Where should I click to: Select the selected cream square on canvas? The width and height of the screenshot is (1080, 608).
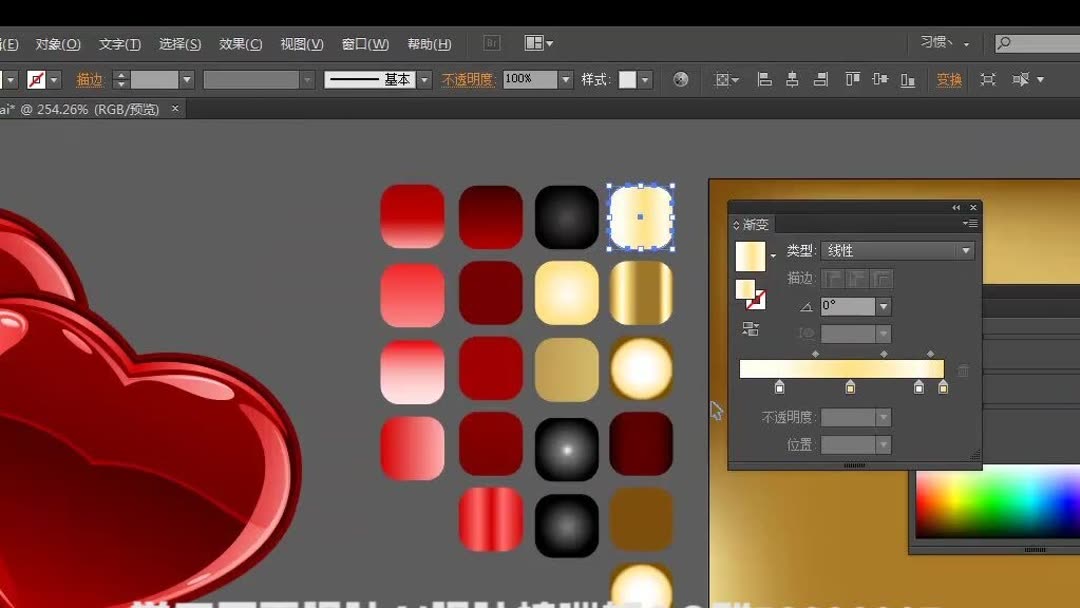click(641, 217)
